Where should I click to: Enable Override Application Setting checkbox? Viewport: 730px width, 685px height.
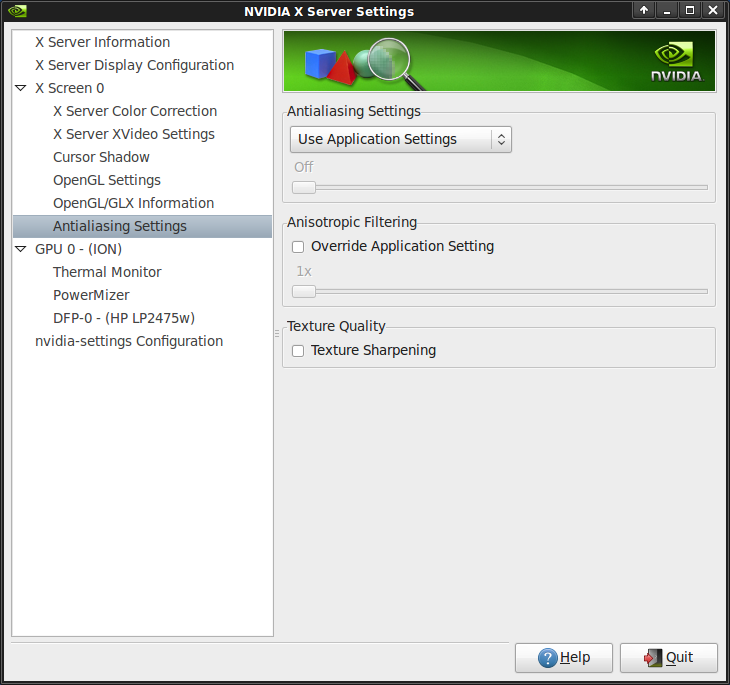[298, 247]
